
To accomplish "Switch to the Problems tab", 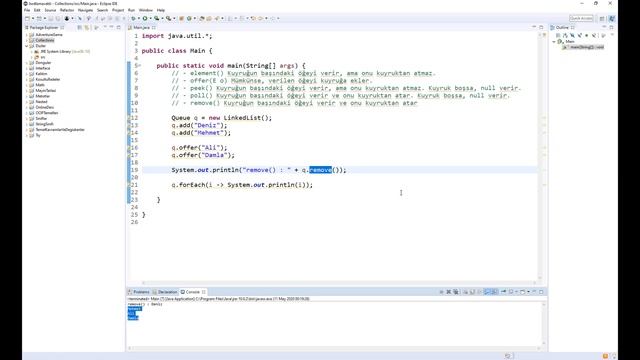I will point(139,292).
